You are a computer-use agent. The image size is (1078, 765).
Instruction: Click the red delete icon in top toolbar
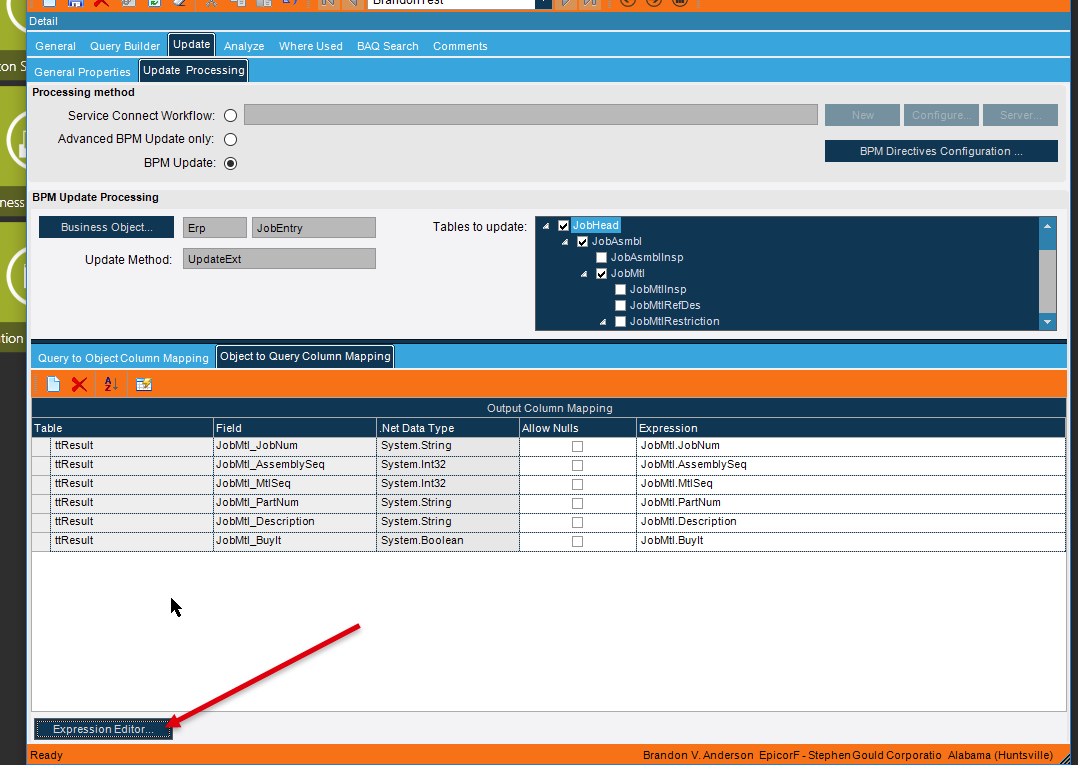pos(101,3)
